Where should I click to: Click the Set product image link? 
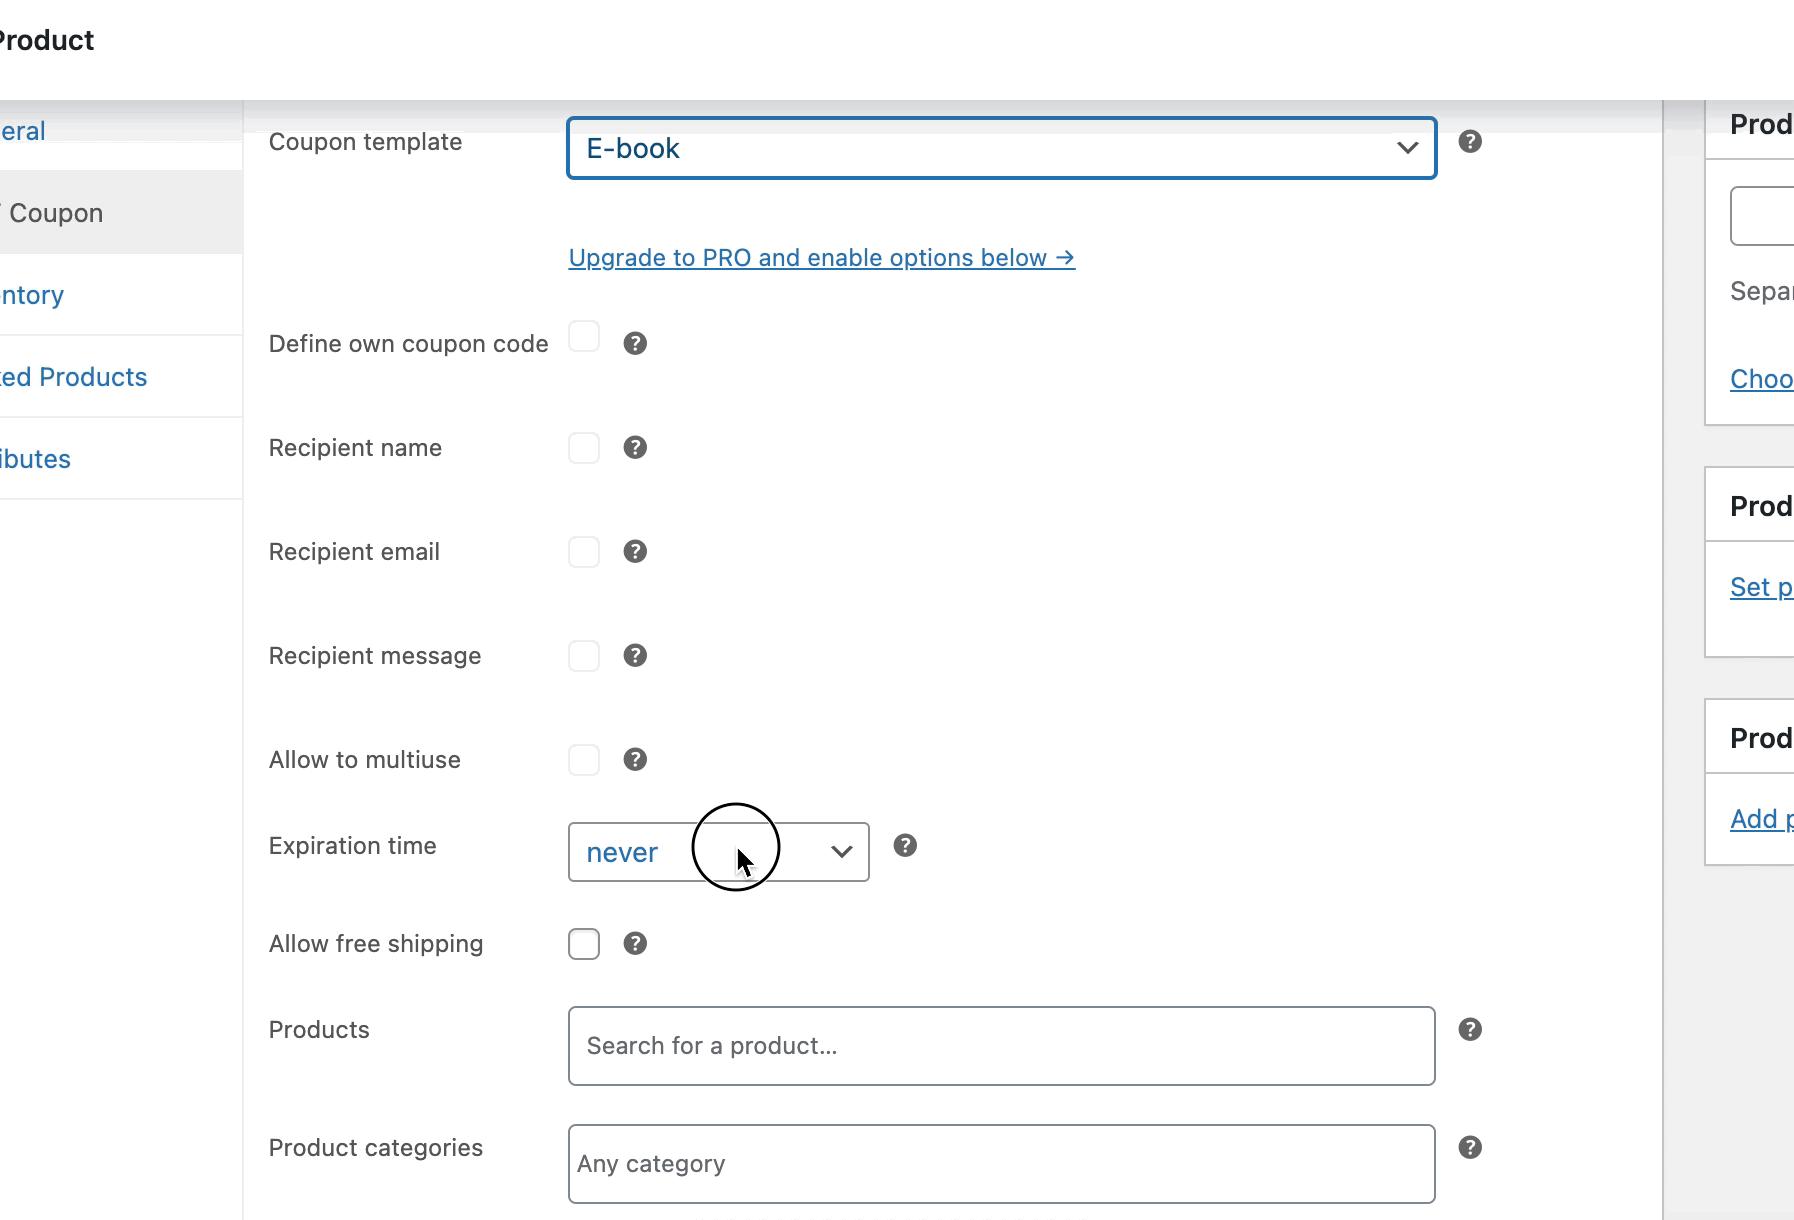click(1762, 587)
